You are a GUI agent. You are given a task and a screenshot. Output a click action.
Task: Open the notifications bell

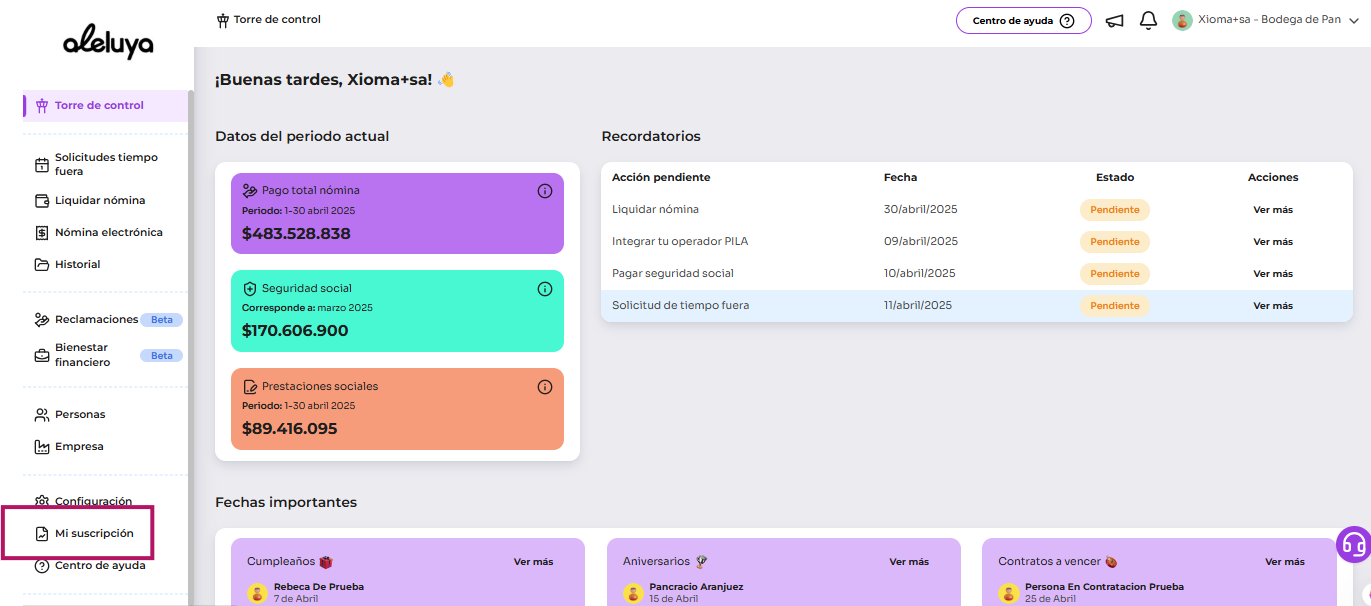1148,21
